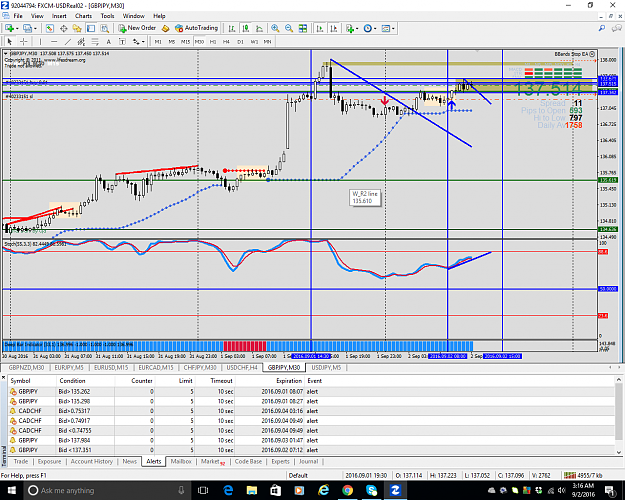Click the search magnifier in the toolbar
Screen dimensions: 625x500
(602, 28)
